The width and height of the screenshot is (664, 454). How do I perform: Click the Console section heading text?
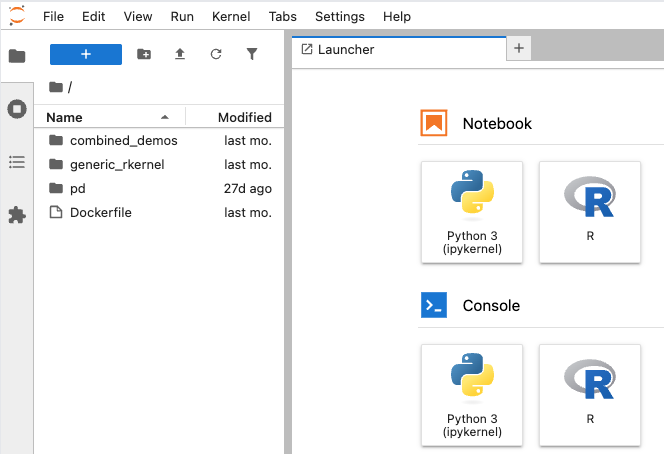tap(491, 306)
